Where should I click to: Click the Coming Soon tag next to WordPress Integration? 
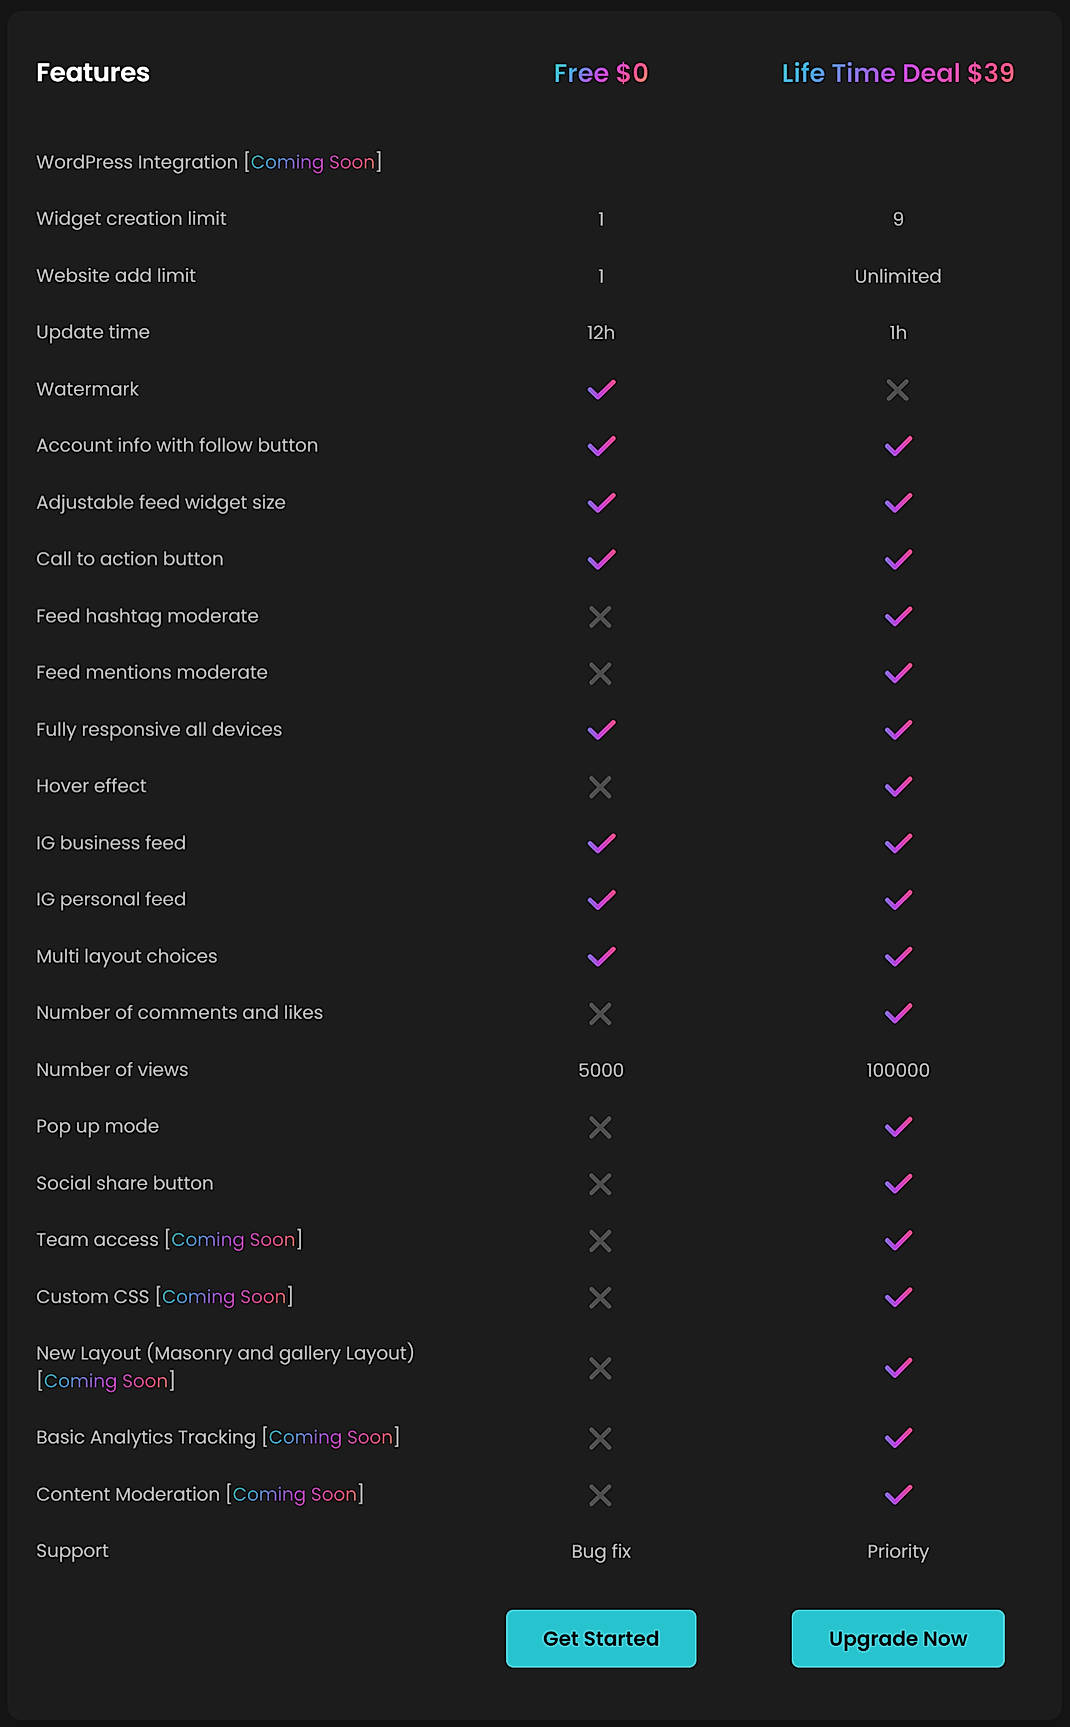(x=313, y=162)
